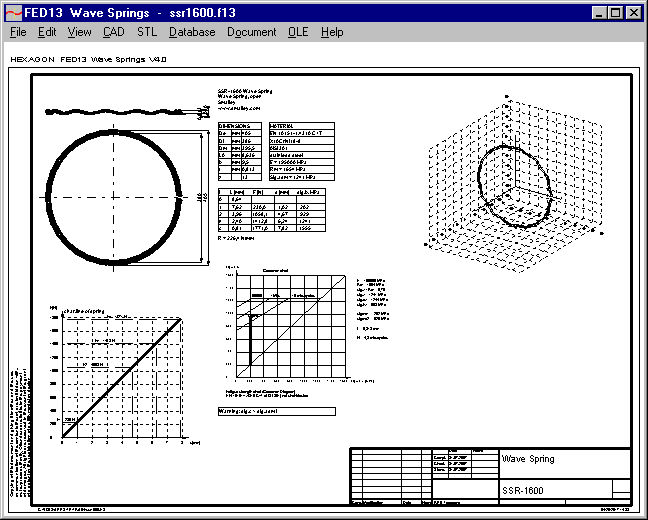Close the FED13 Wave Springs window

pos(633,13)
